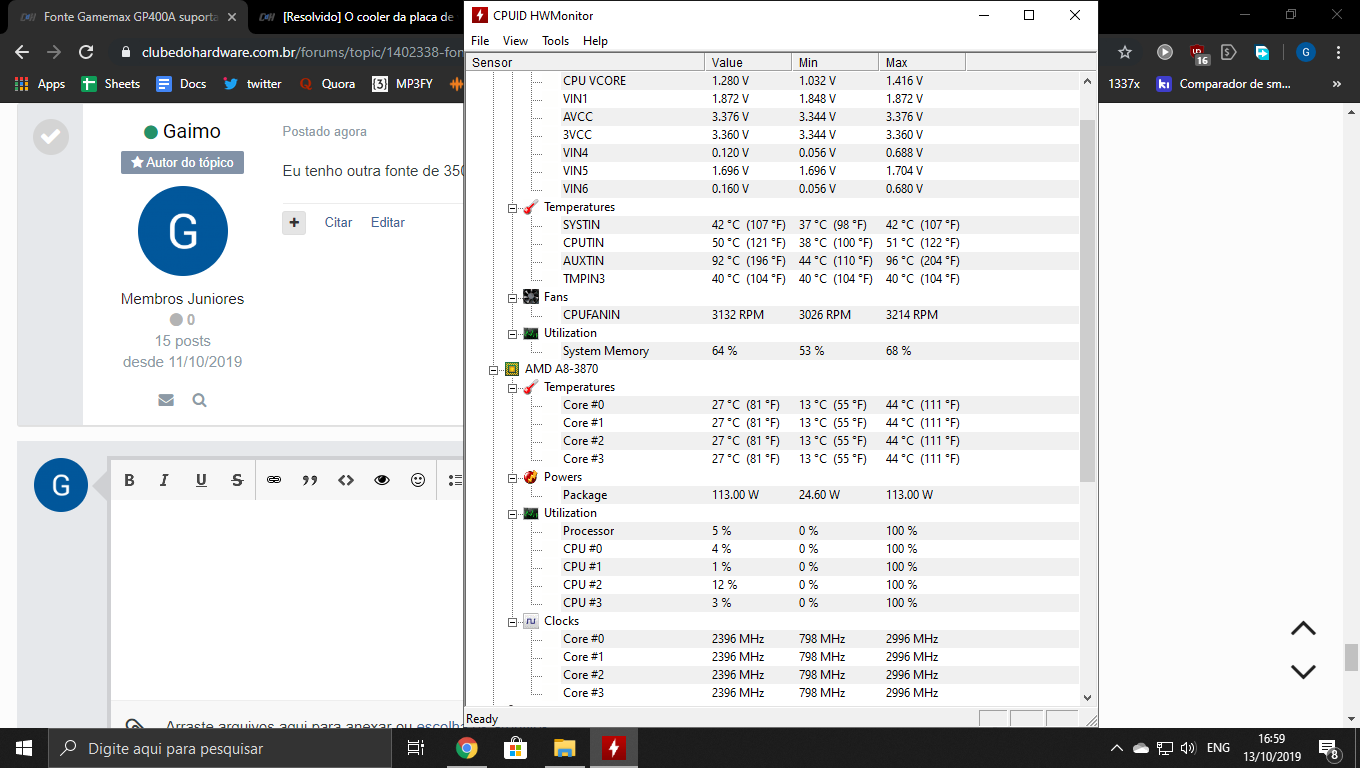Viewport: 1360px width, 768px height.
Task: Collapse the AMD A8-3870 tree node
Action: coord(493,369)
